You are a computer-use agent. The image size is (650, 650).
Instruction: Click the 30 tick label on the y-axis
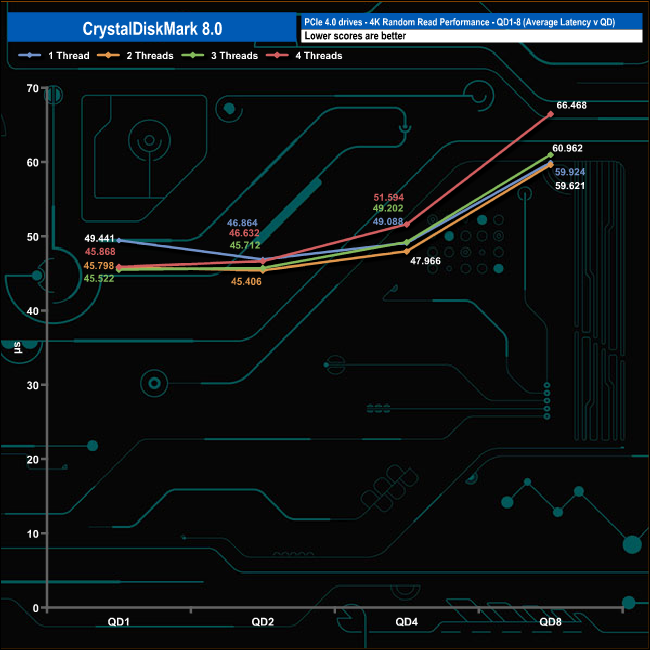(32, 385)
